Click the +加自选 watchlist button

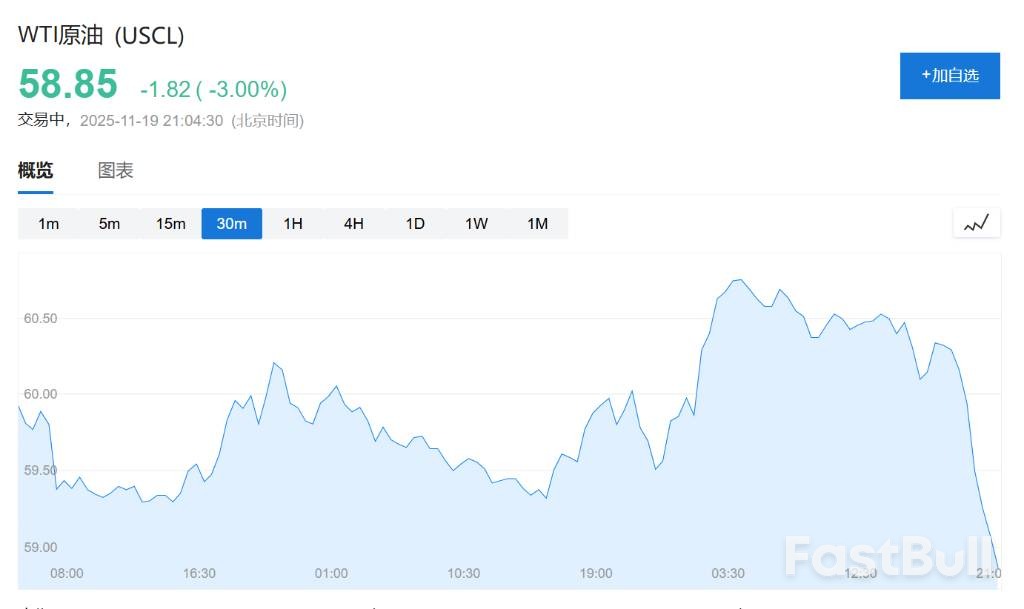[x=950, y=75]
